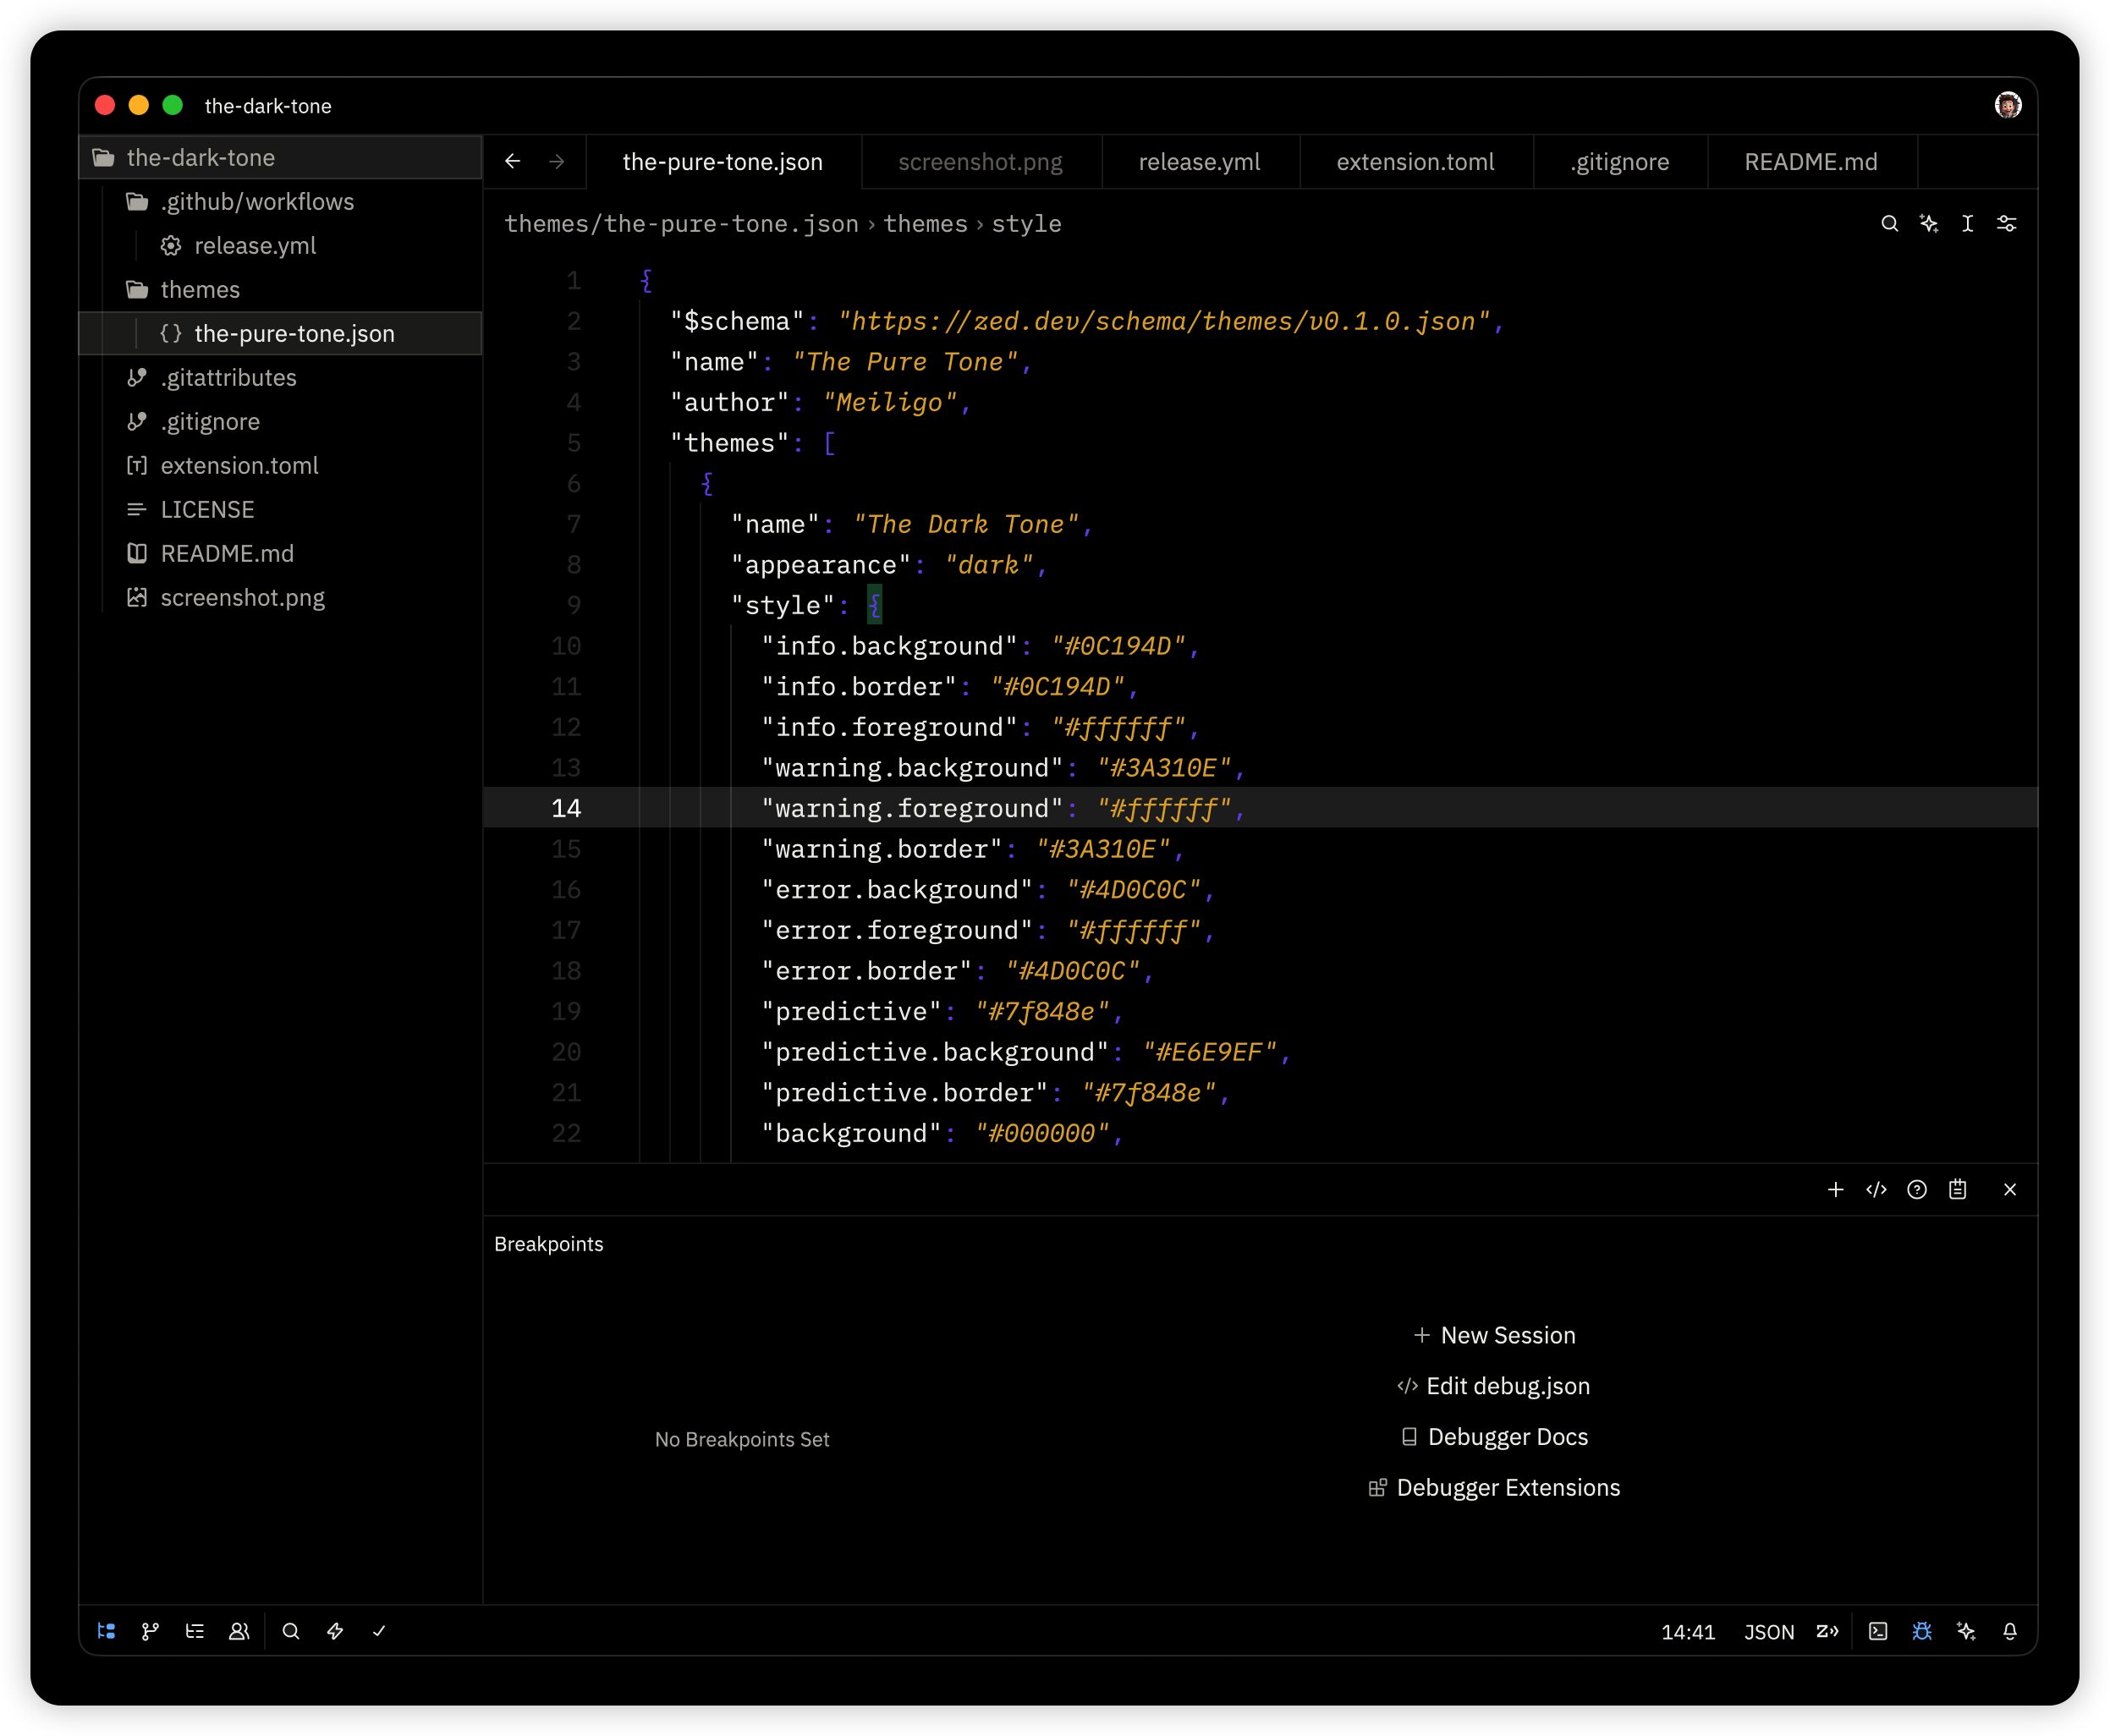The width and height of the screenshot is (2110, 1736).
Task: Go forward with right arrow navigation
Action: [x=557, y=161]
